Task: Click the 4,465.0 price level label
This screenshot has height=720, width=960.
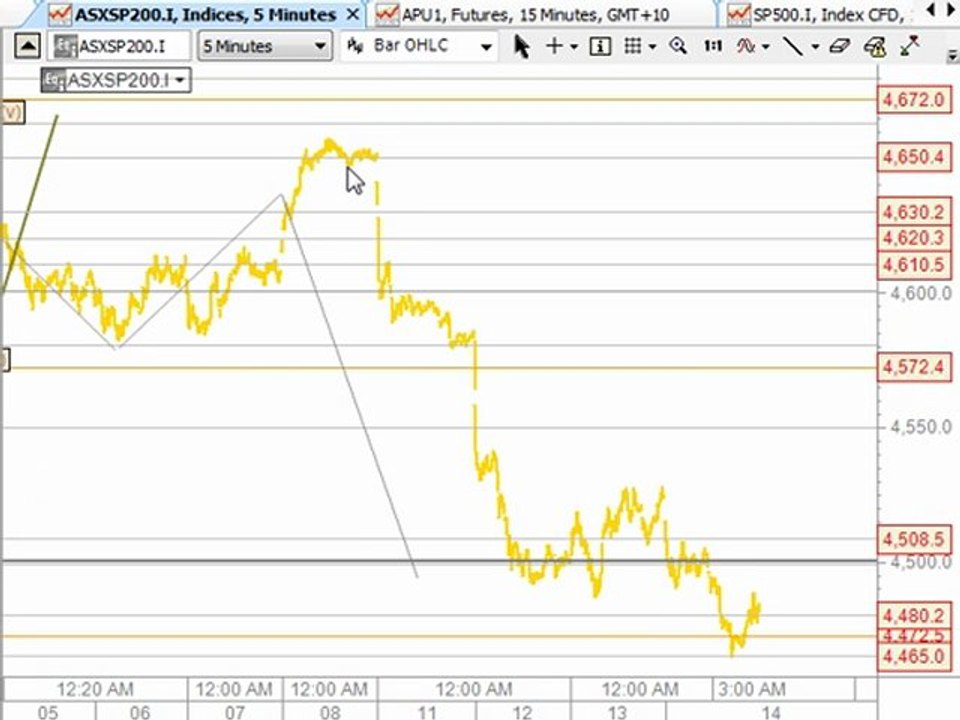Action: click(x=914, y=657)
